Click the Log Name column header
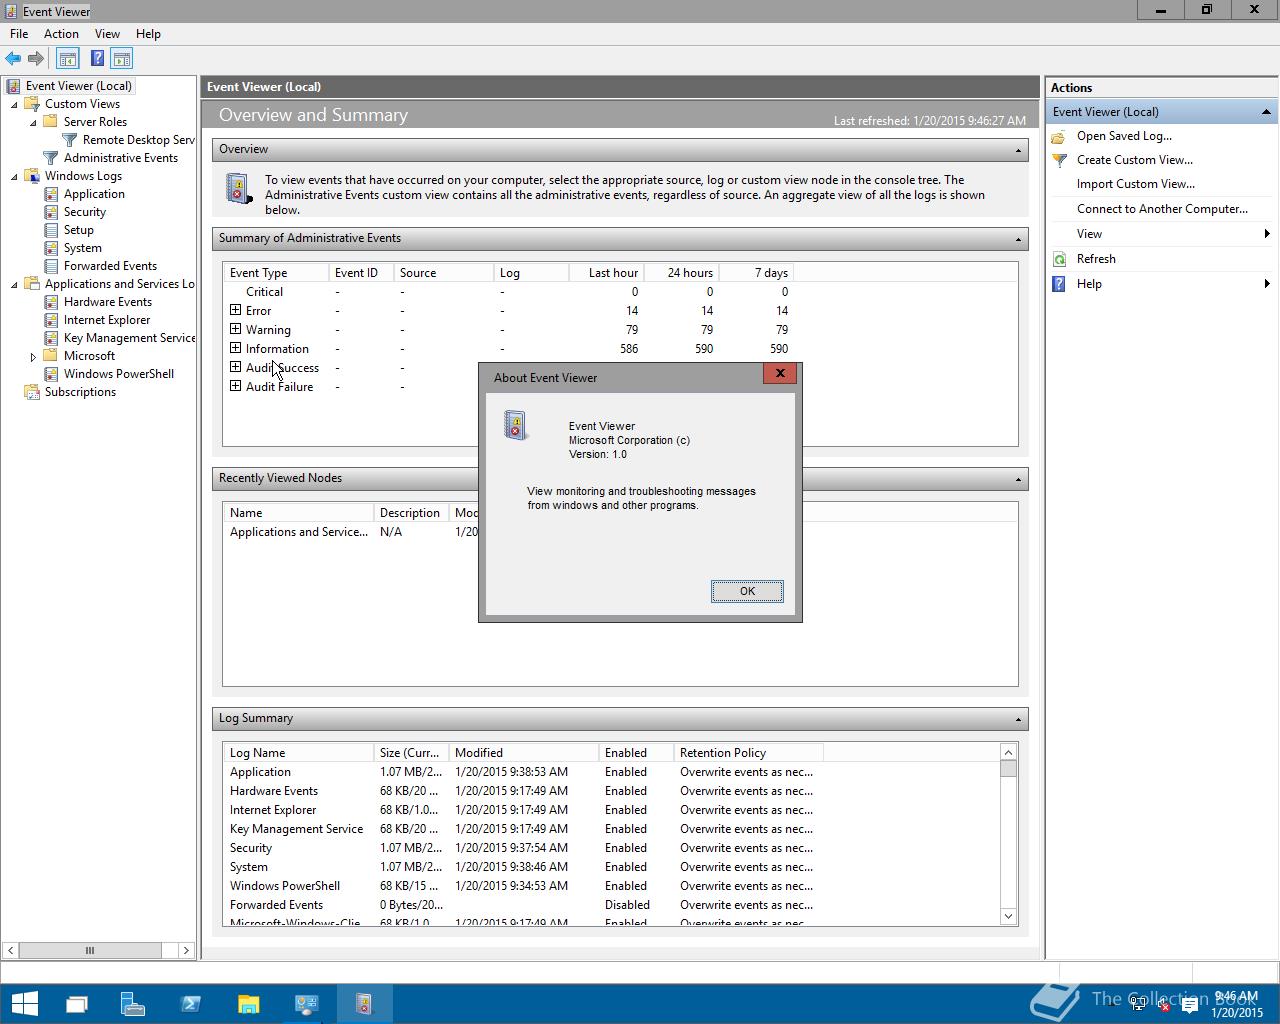Screen dimensions: 1280x1024 298,753
